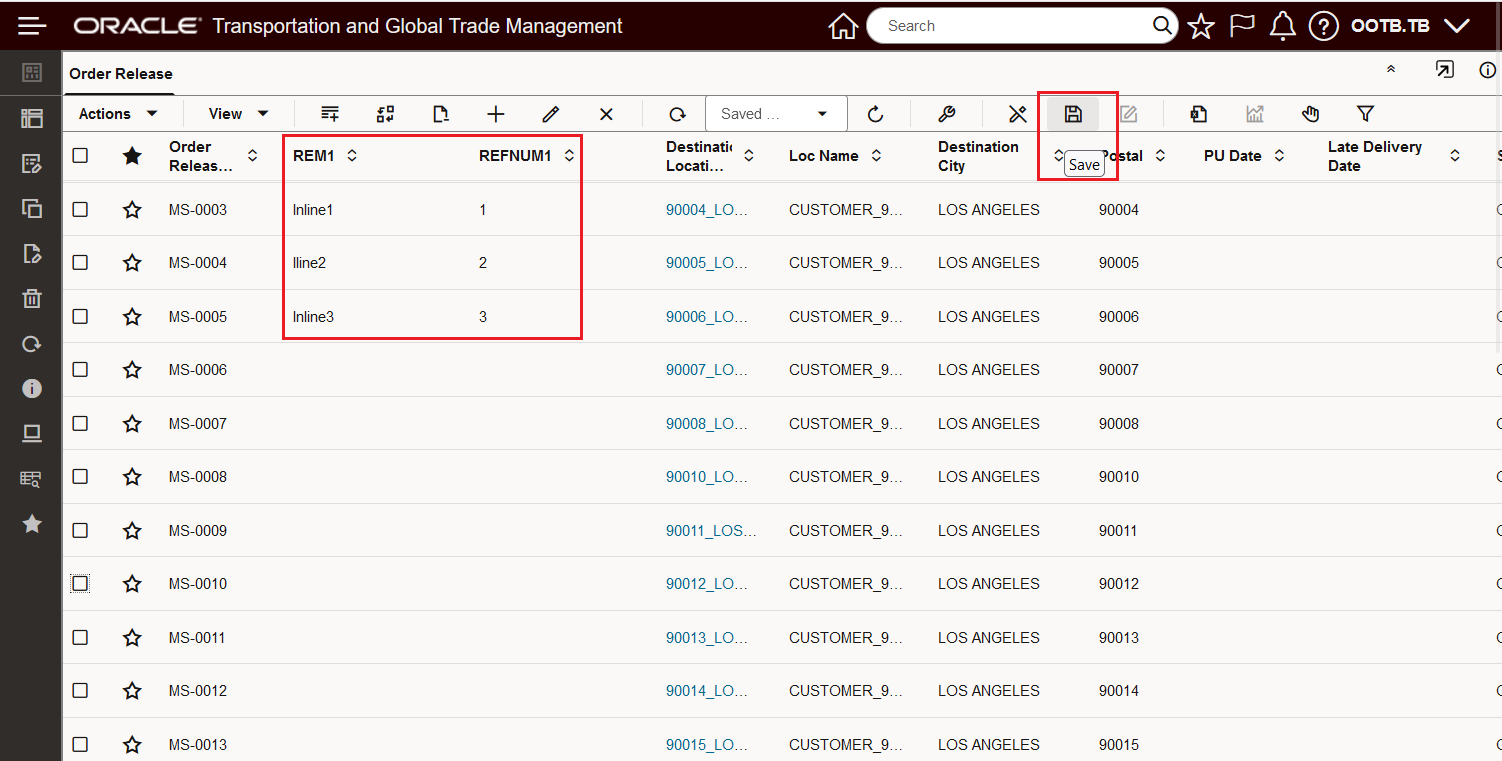The width and height of the screenshot is (1502, 761).
Task: Check the box for MS-0003
Action: point(80,209)
